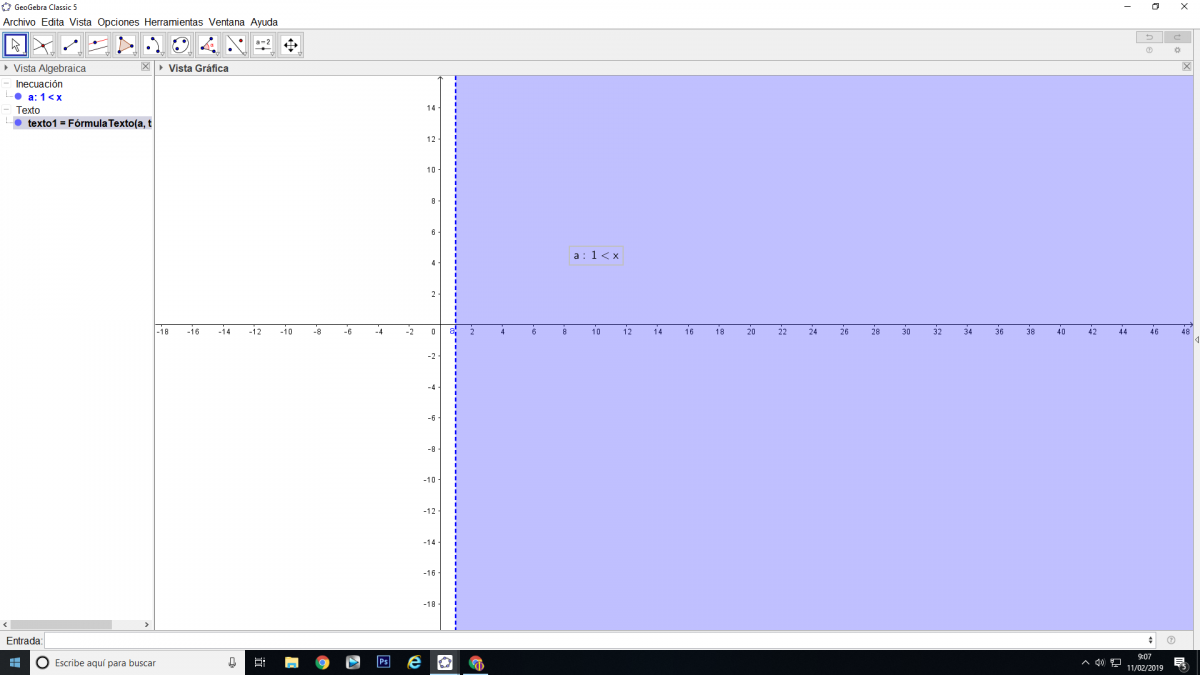This screenshot has width=1200, height=675.
Task: Select the Parallel line tool
Action: (98, 45)
